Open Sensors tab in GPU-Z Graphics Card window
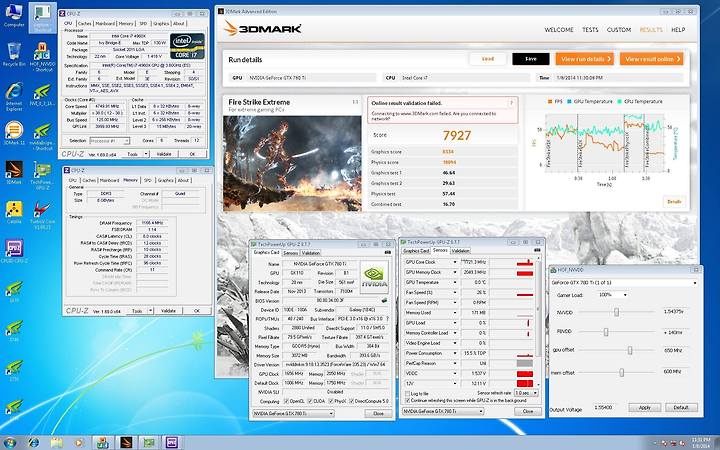 point(291,253)
